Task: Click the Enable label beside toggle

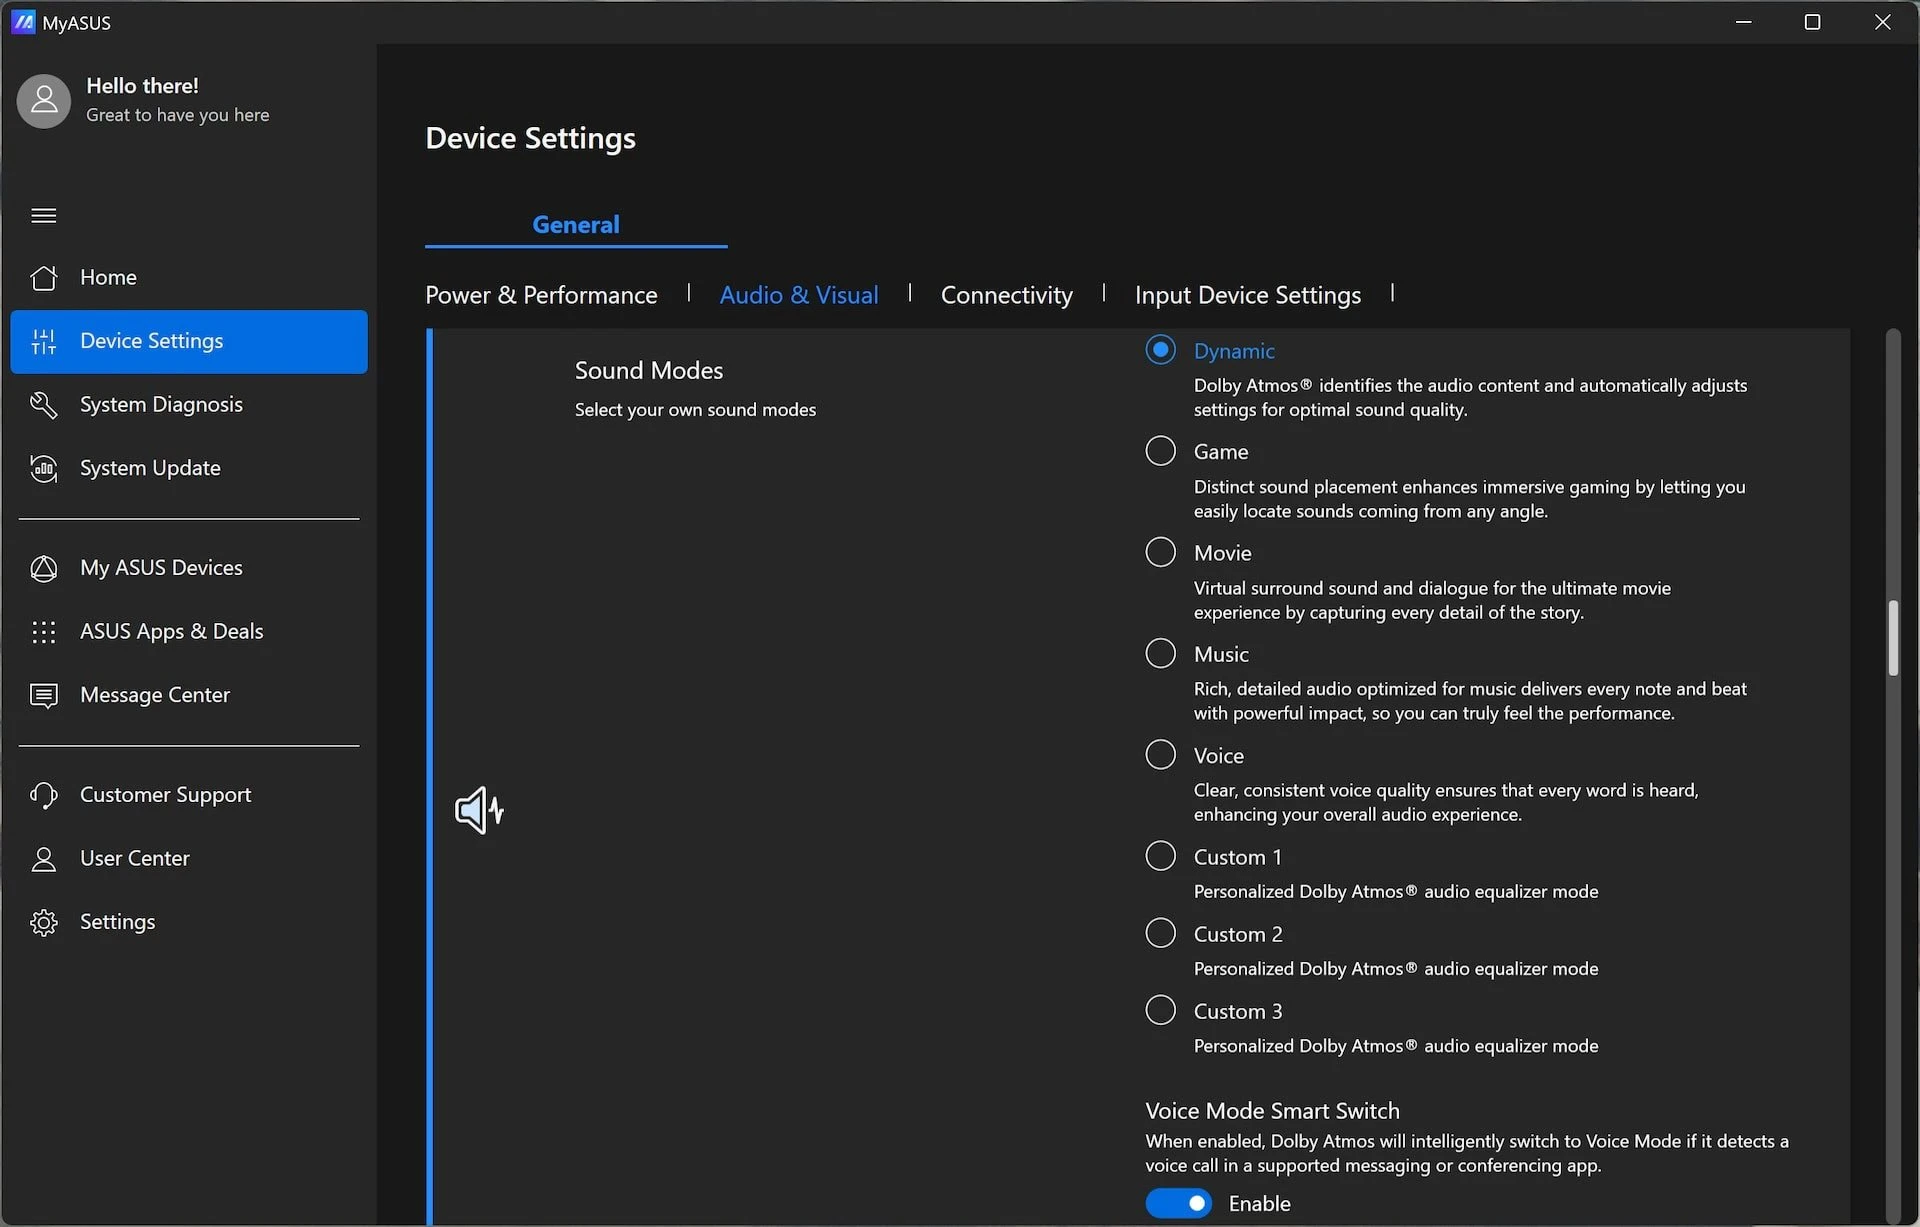Action: pyautogui.click(x=1259, y=1204)
